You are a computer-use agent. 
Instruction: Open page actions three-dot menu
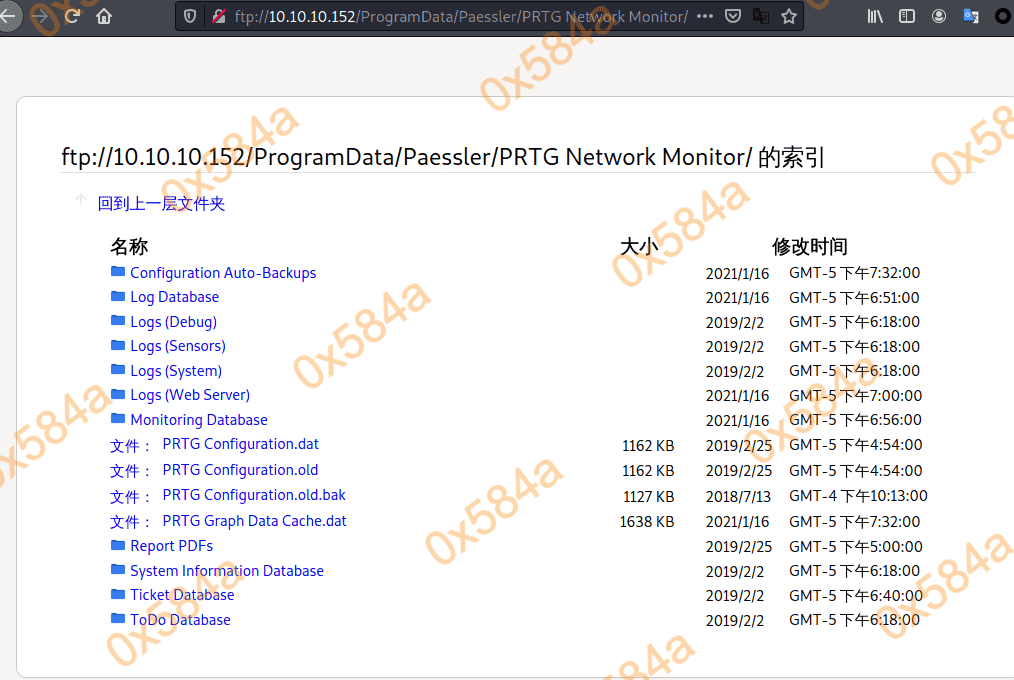pos(704,16)
